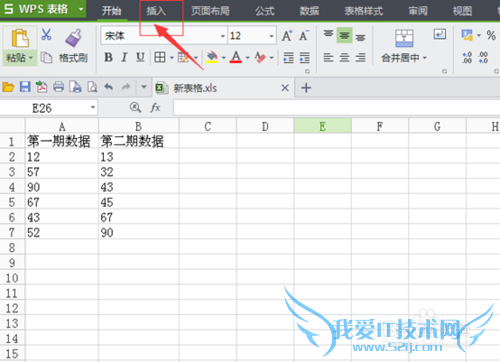Click the Merge and Center icon

(x=404, y=38)
